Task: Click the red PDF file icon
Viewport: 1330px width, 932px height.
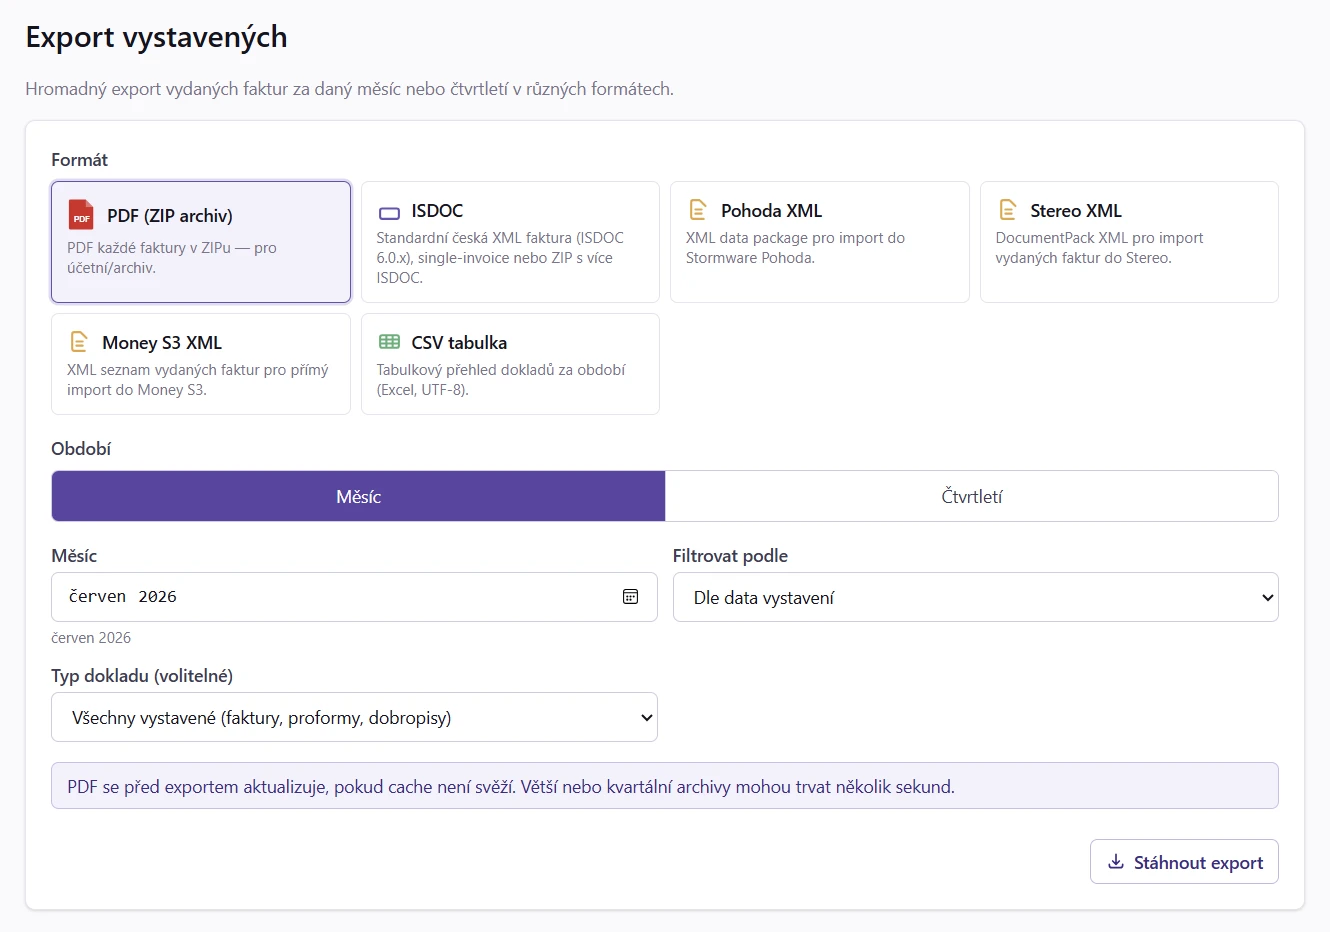Action: coord(81,215)
